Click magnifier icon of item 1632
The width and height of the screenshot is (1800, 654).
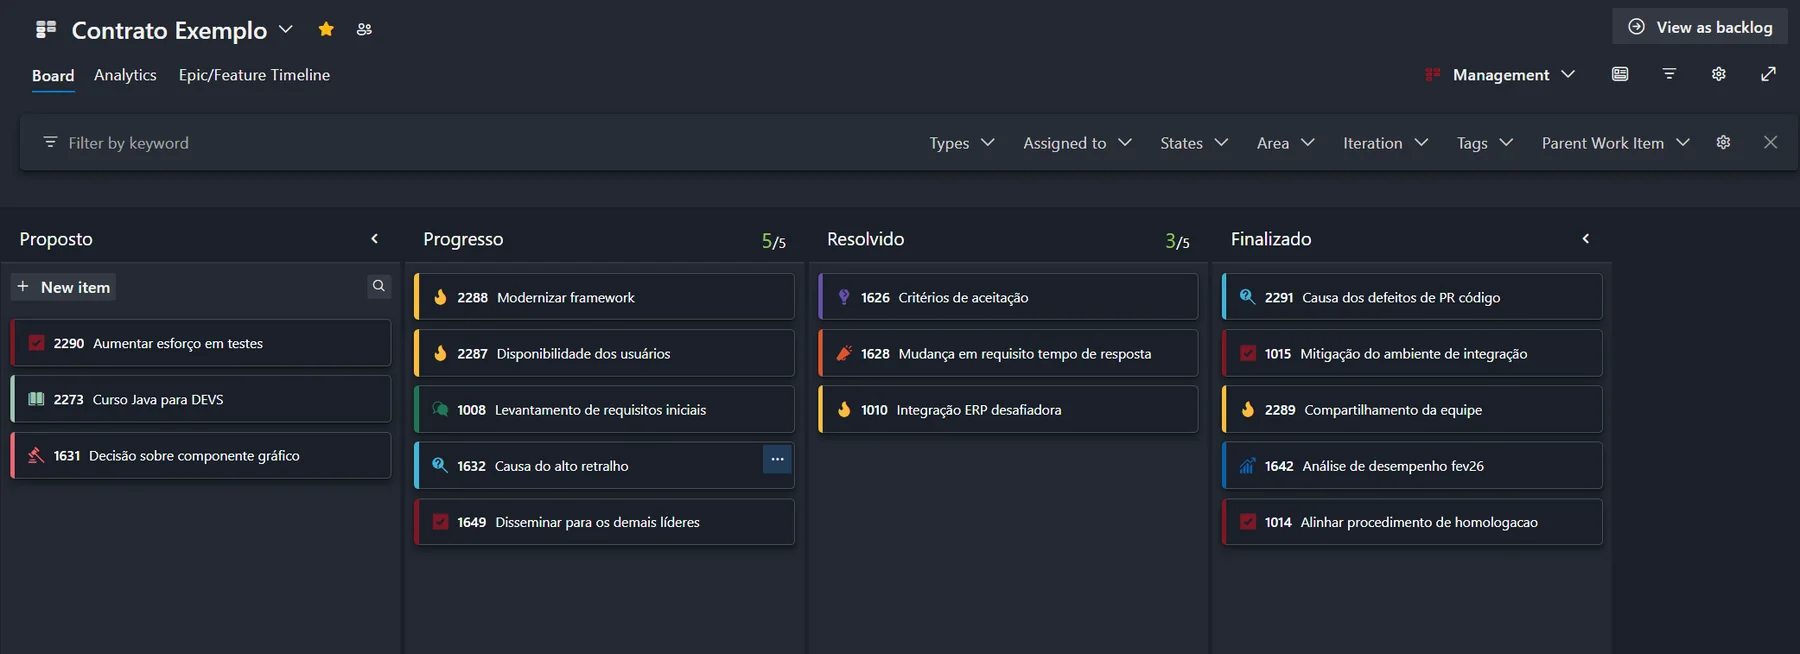[440, 465]
